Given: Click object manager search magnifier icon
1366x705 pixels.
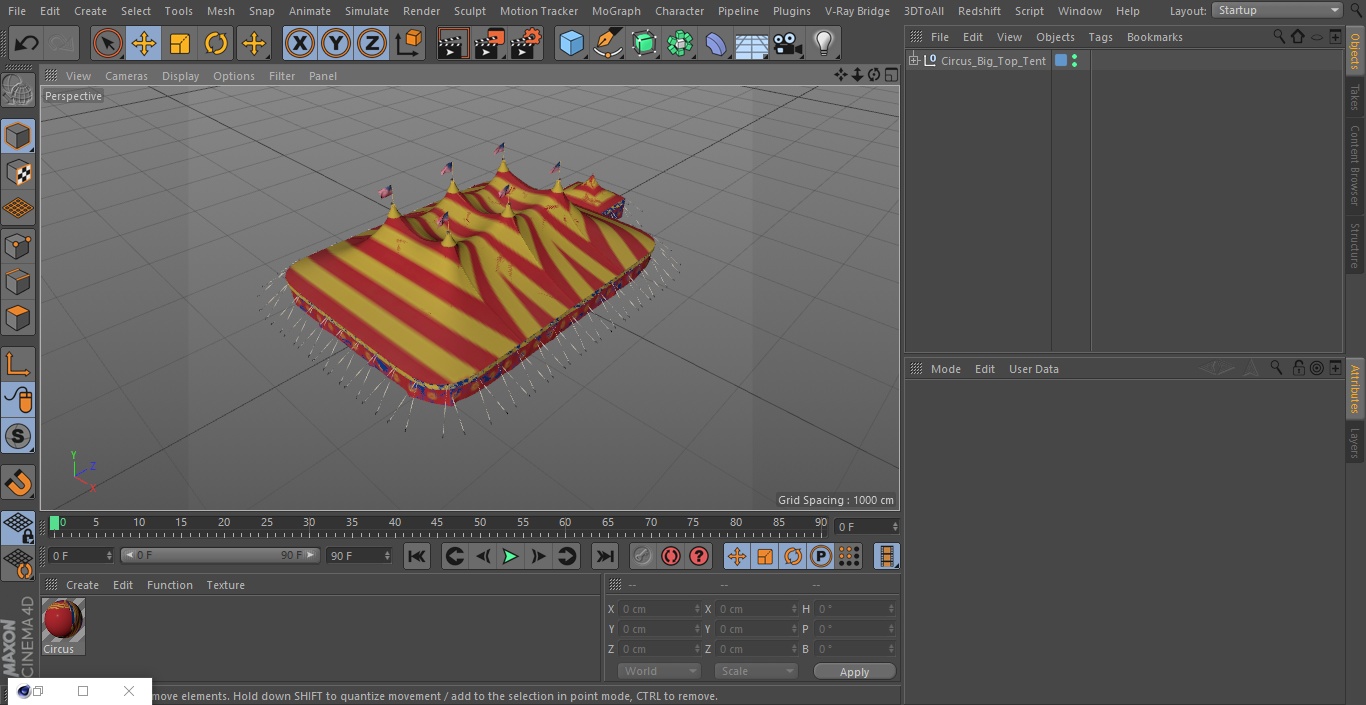Looking at the screenshot, I should pyautogui.click(x=1279, y=36).
